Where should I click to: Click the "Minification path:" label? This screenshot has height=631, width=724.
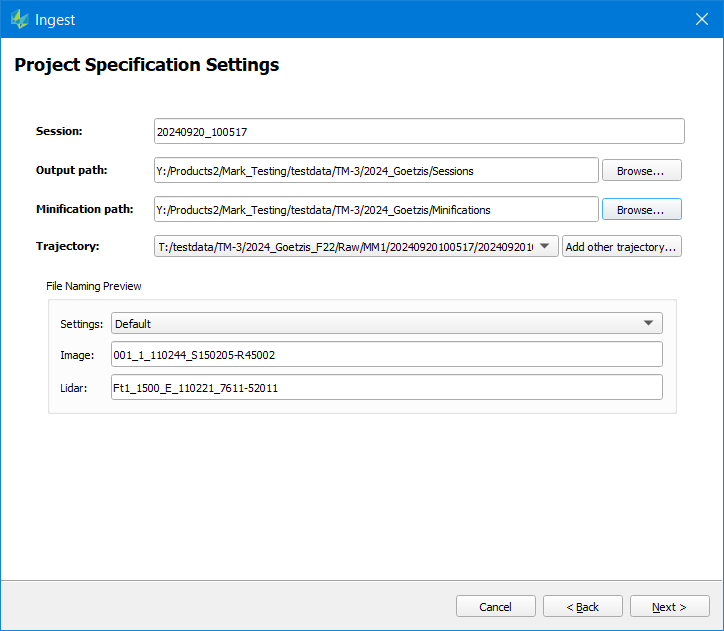tap(84, 209)
